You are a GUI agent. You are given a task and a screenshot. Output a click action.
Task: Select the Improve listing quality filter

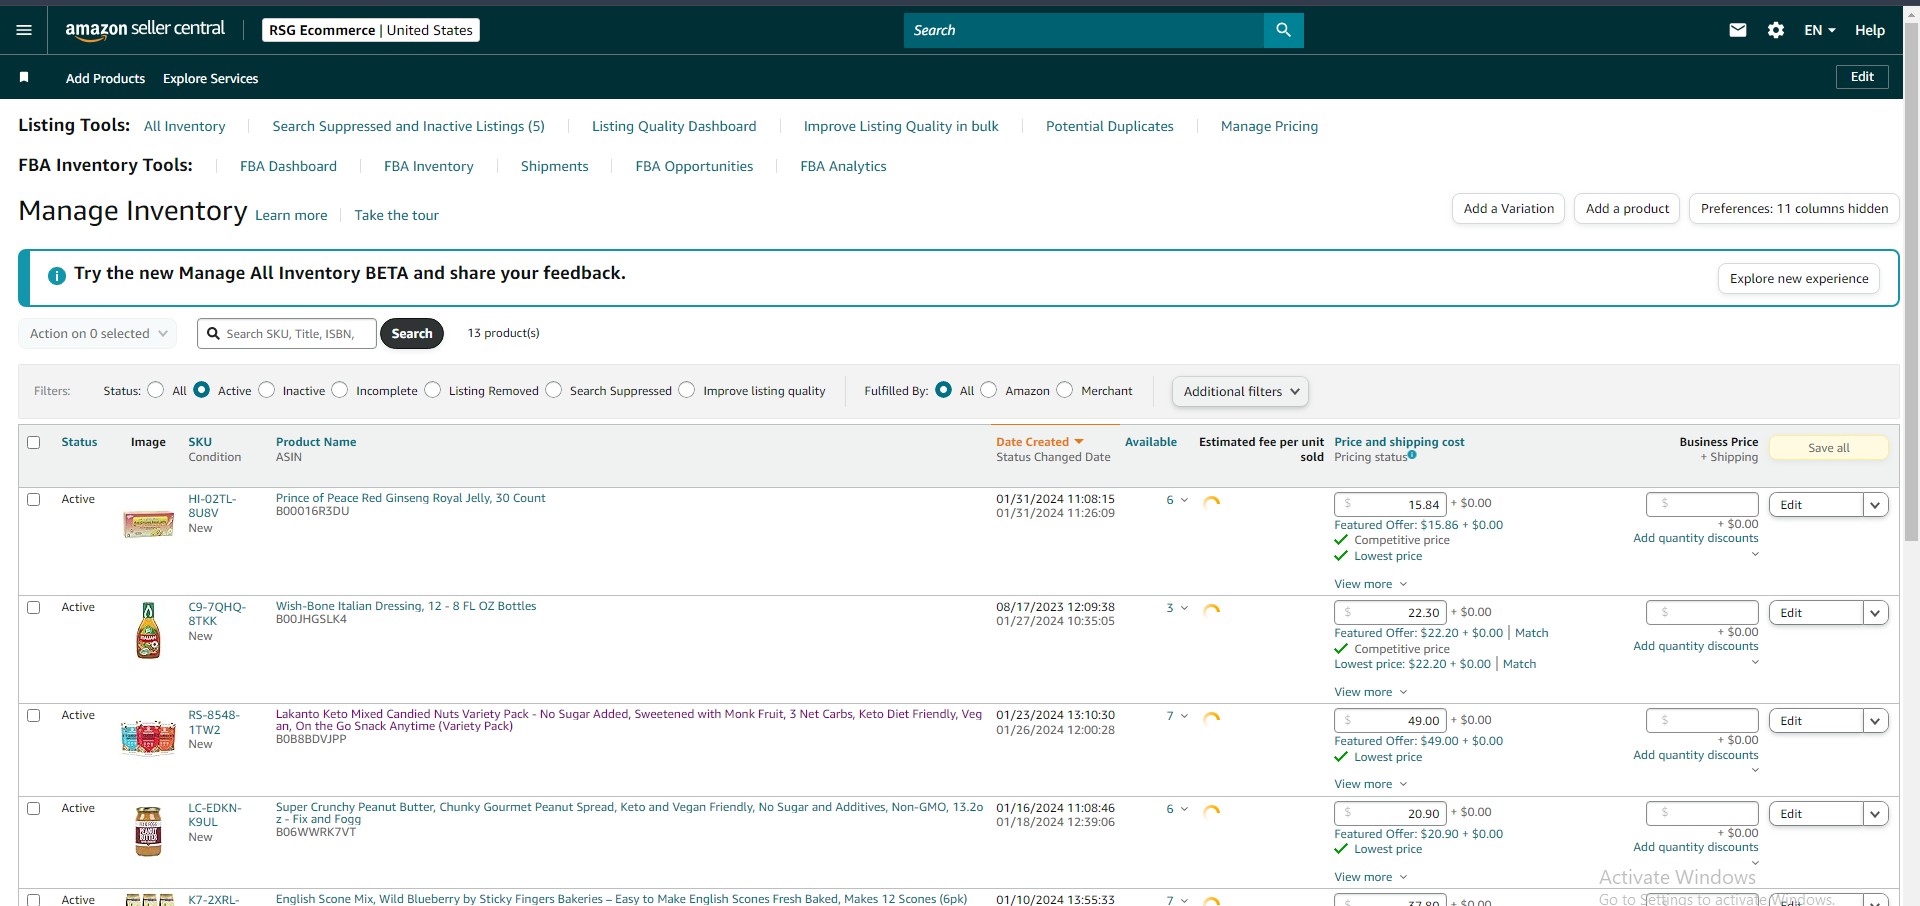pos(687,390)
